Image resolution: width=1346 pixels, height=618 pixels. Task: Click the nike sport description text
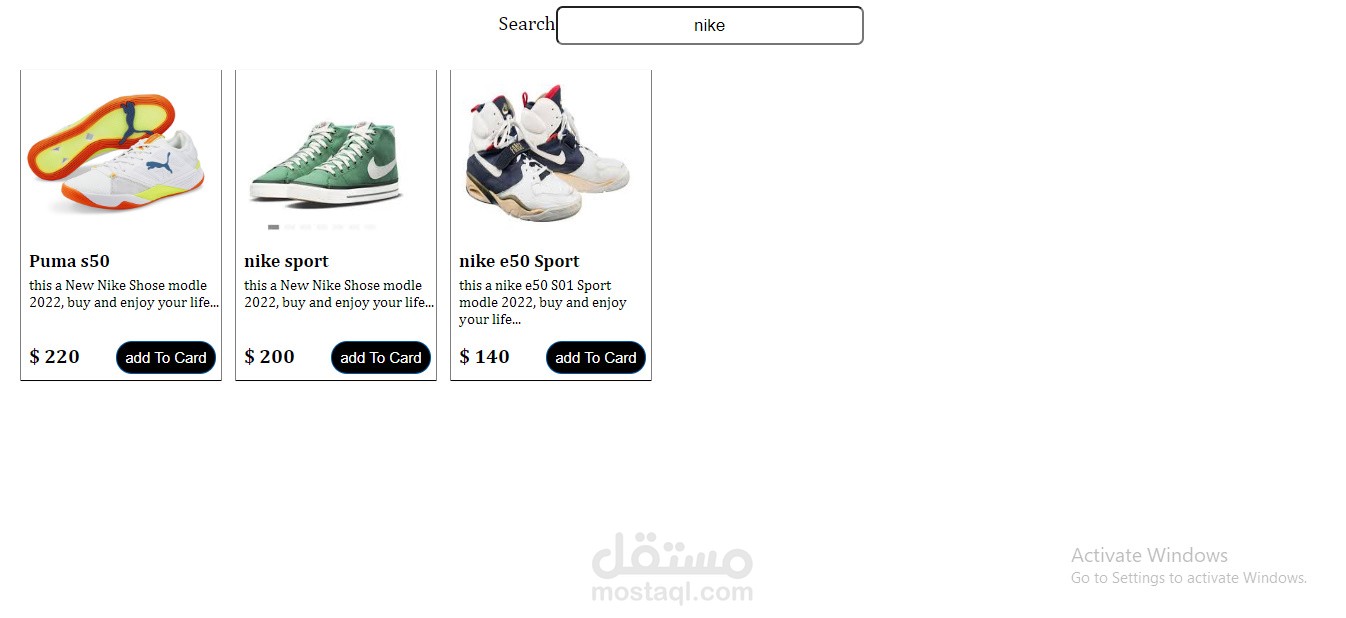click(339, 294)
